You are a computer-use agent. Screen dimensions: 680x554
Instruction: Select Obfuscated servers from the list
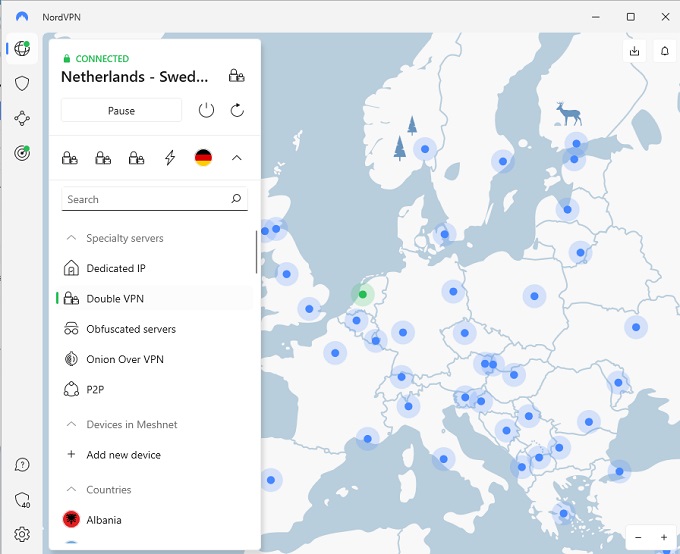130,329
